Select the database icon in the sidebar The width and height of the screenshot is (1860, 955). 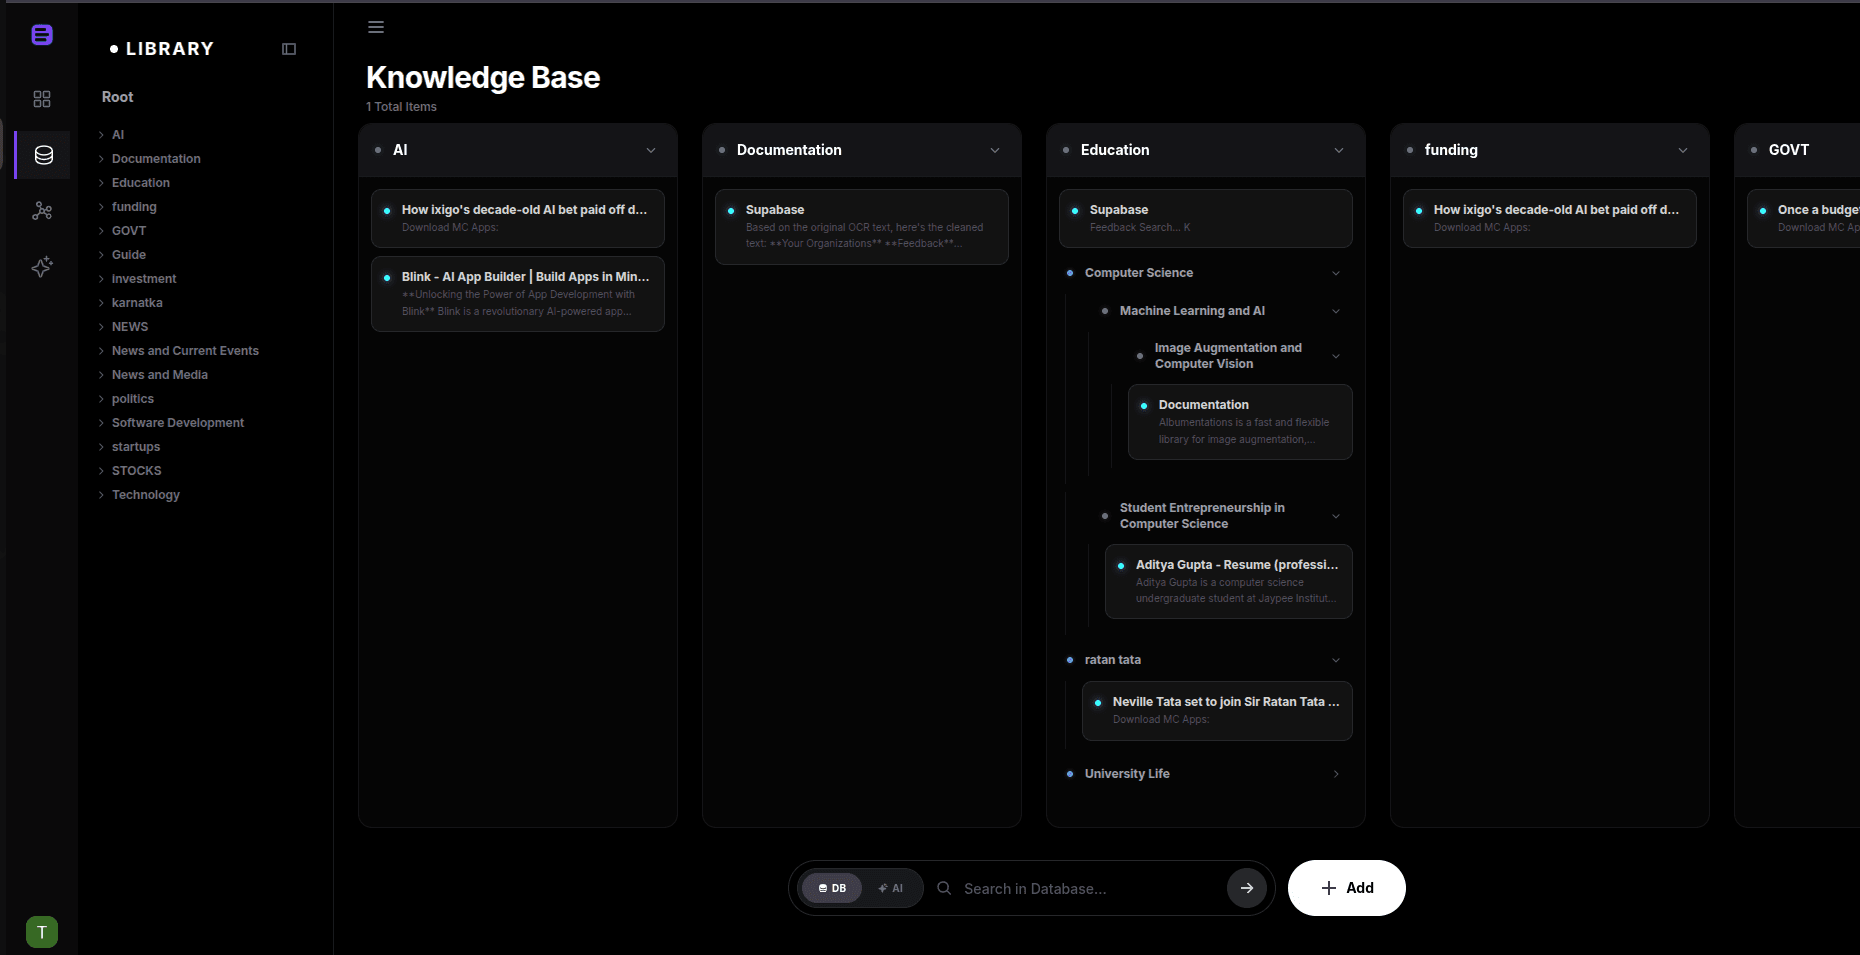click(x=41, y=155)
